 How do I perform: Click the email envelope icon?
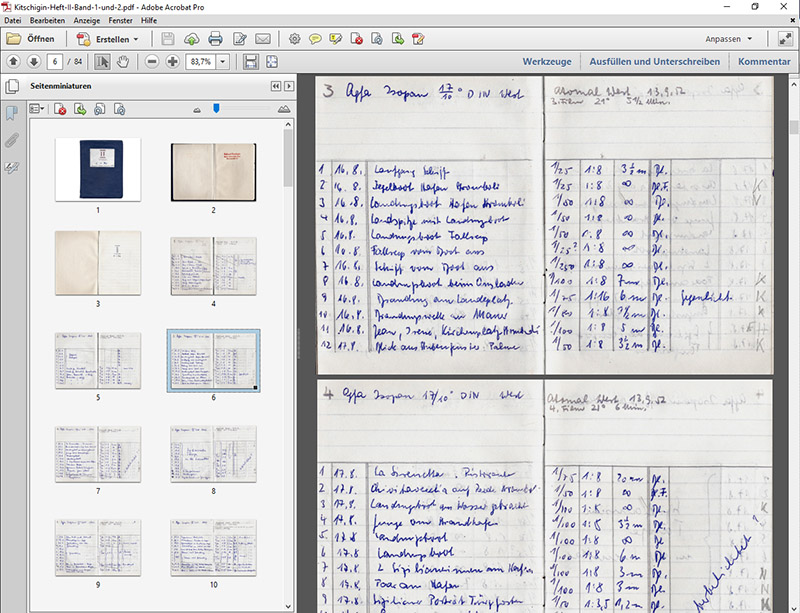tap(263, 39)
